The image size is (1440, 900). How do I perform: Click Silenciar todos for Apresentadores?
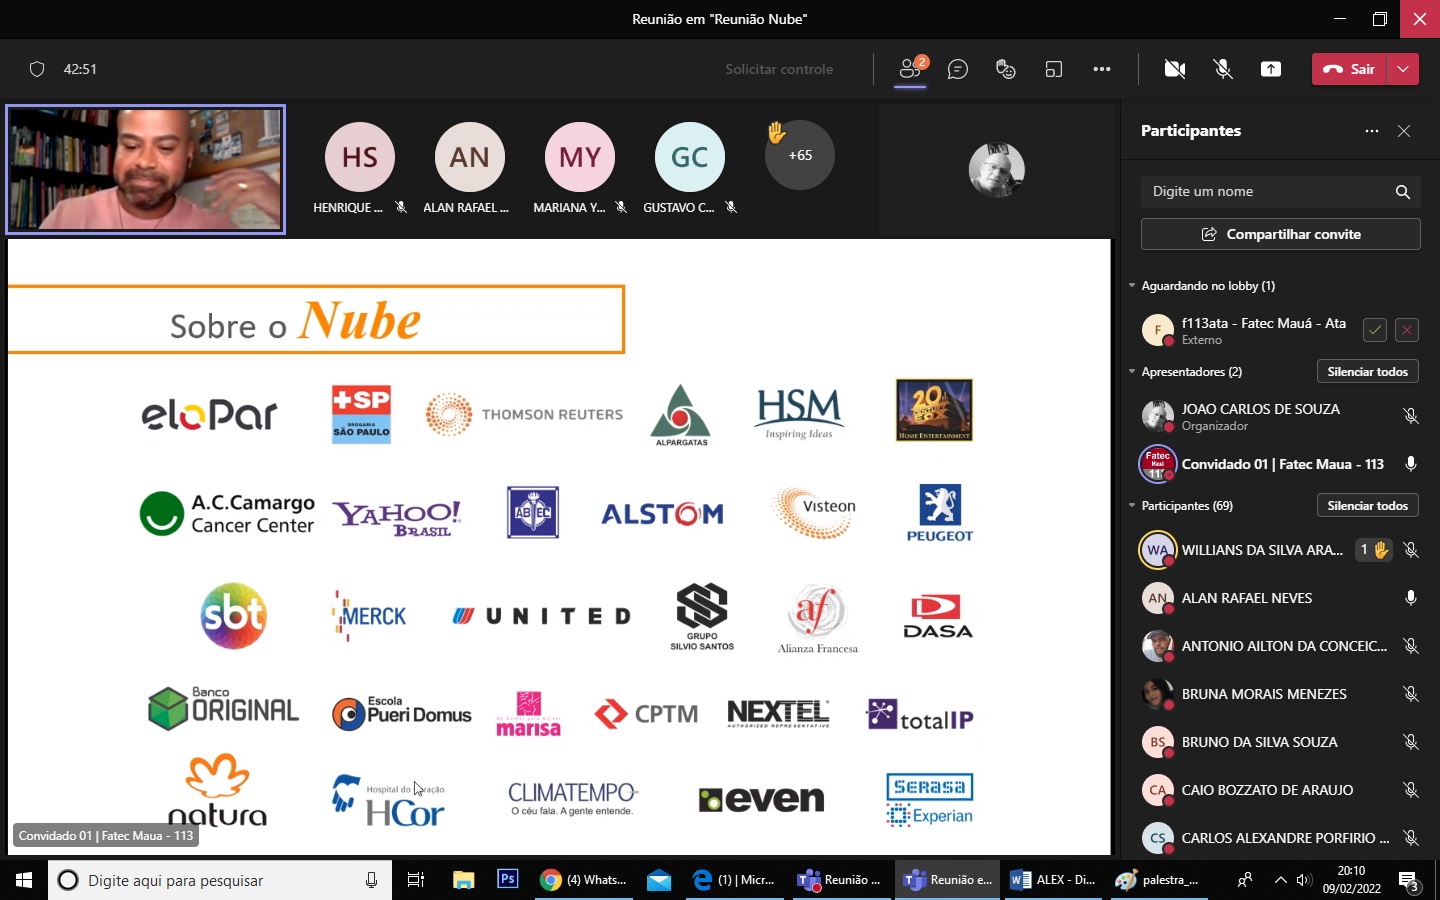[1367, 372]
